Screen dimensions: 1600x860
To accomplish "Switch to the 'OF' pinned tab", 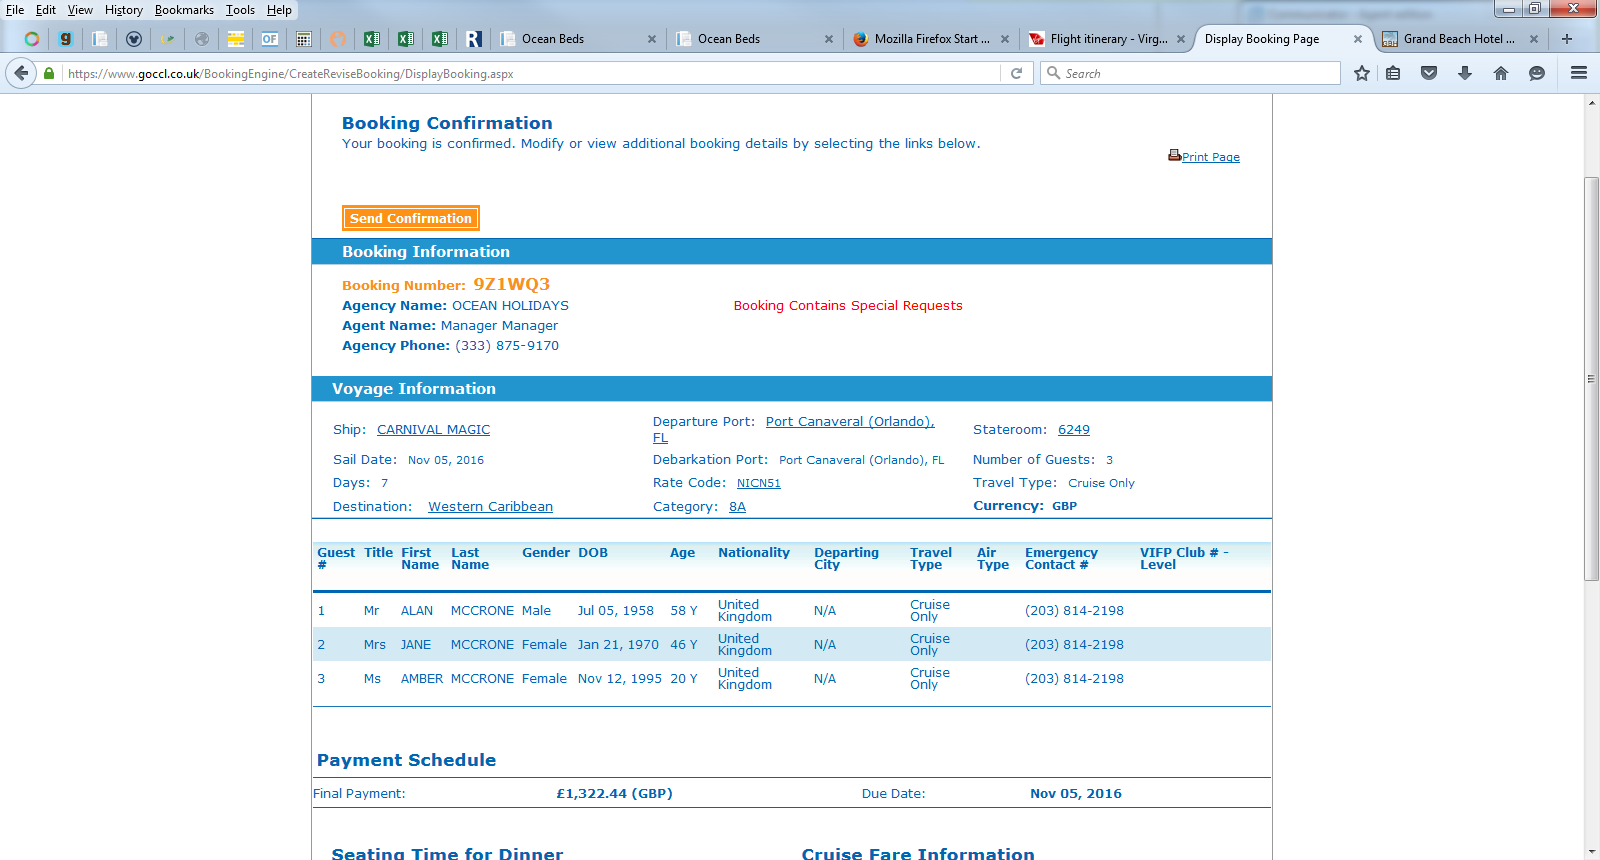I will tap(270, 39).
